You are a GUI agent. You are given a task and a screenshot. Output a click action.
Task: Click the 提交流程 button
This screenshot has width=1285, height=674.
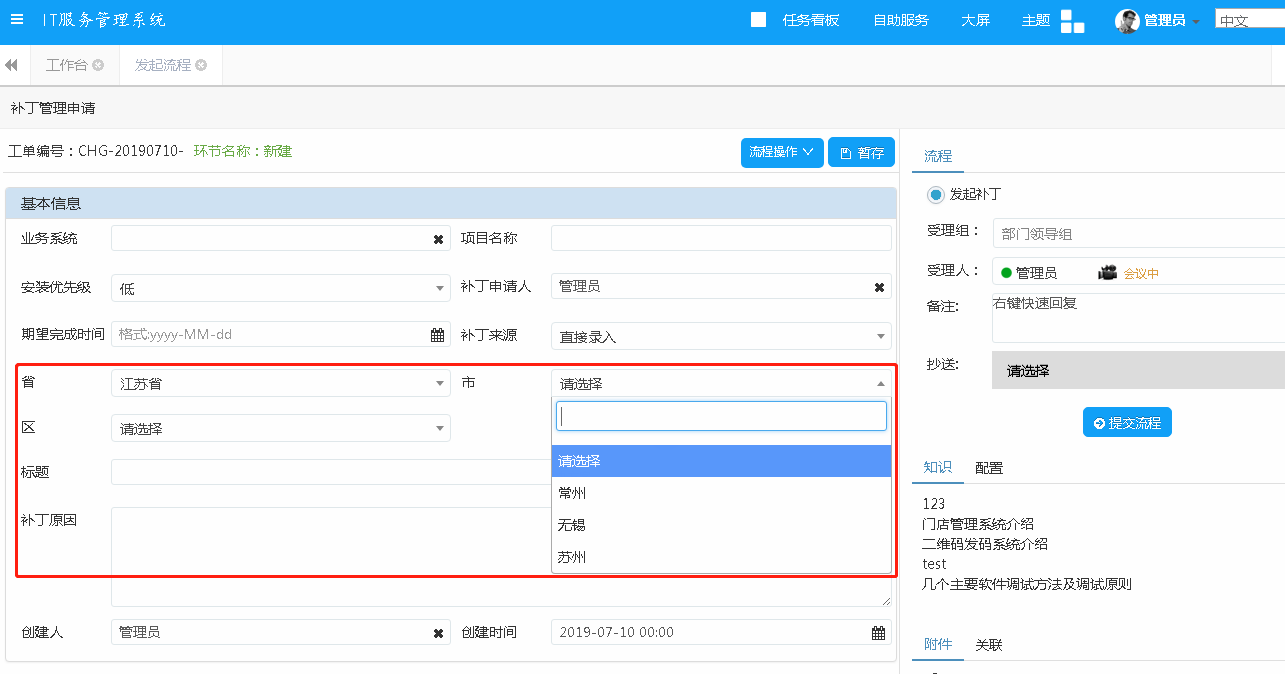pos(1127,423)
